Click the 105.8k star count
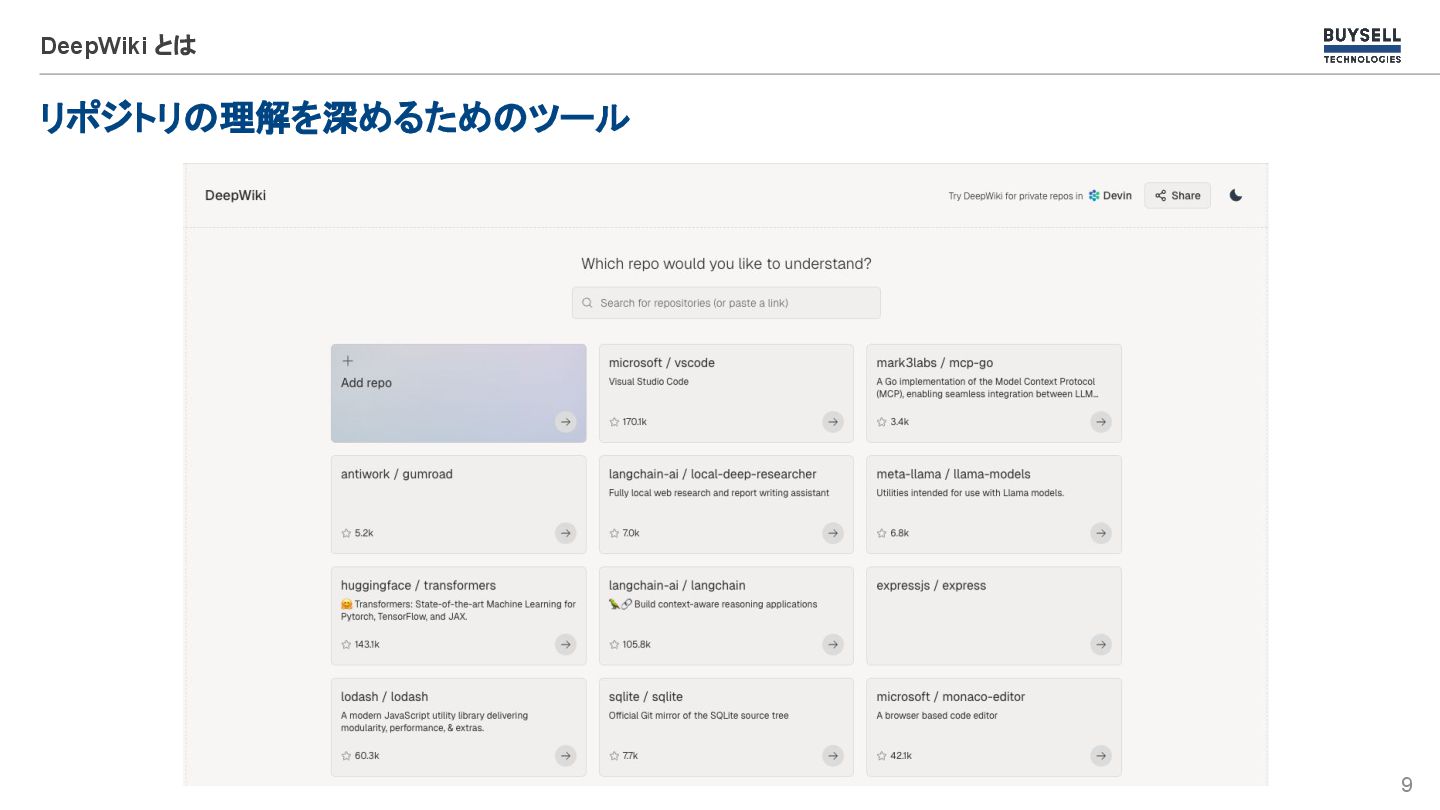The height and width of the screenshot is (810, 1440). (636, 645)
